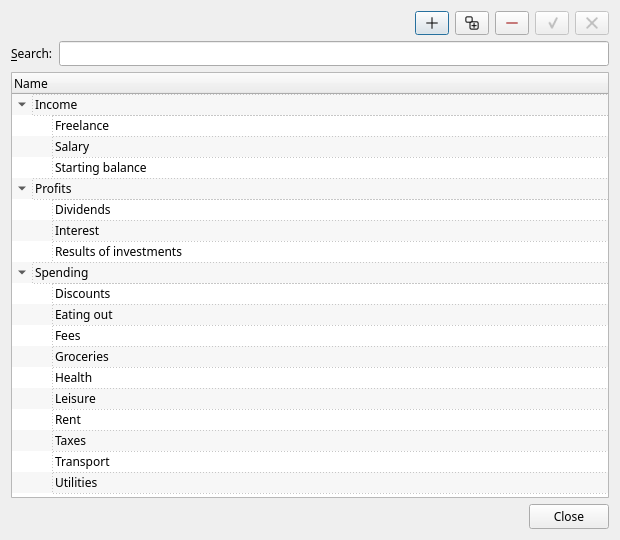Collapse the Spending category
620x540 pixels.
pos(22,272)
